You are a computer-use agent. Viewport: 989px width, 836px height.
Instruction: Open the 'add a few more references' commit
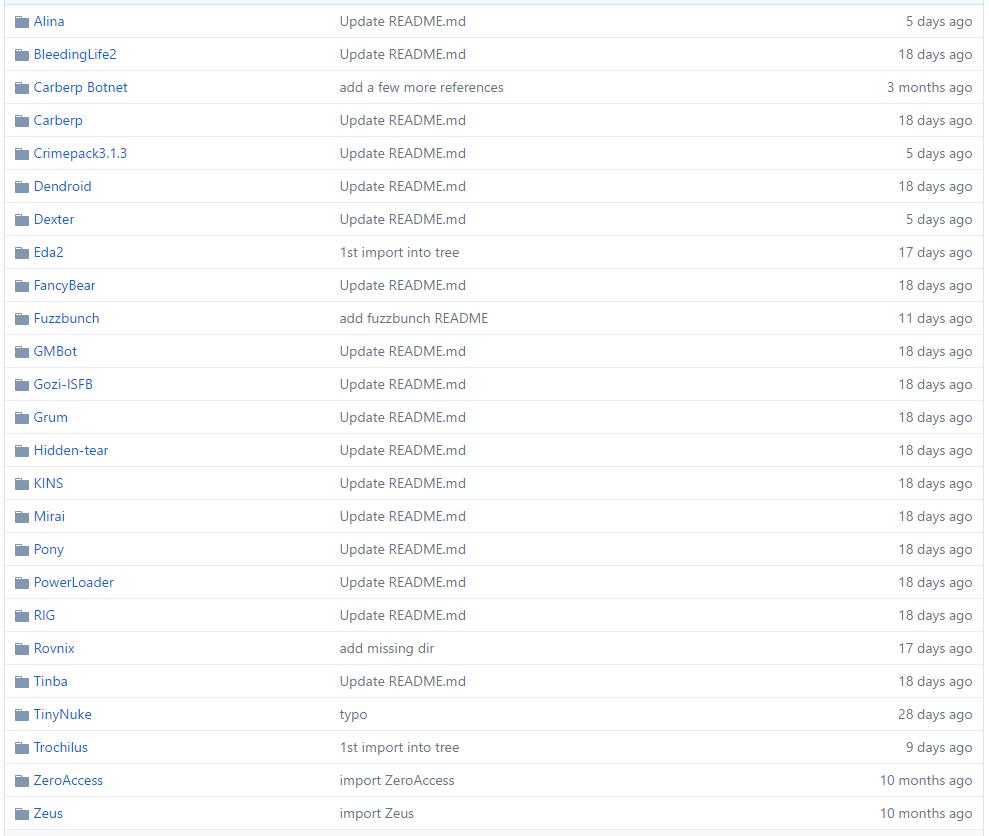421,87
